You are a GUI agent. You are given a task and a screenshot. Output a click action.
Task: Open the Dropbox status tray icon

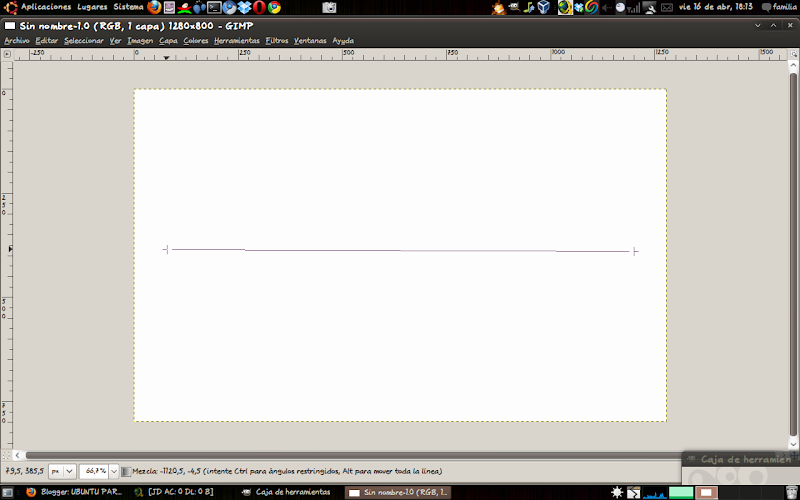[579, 7]
